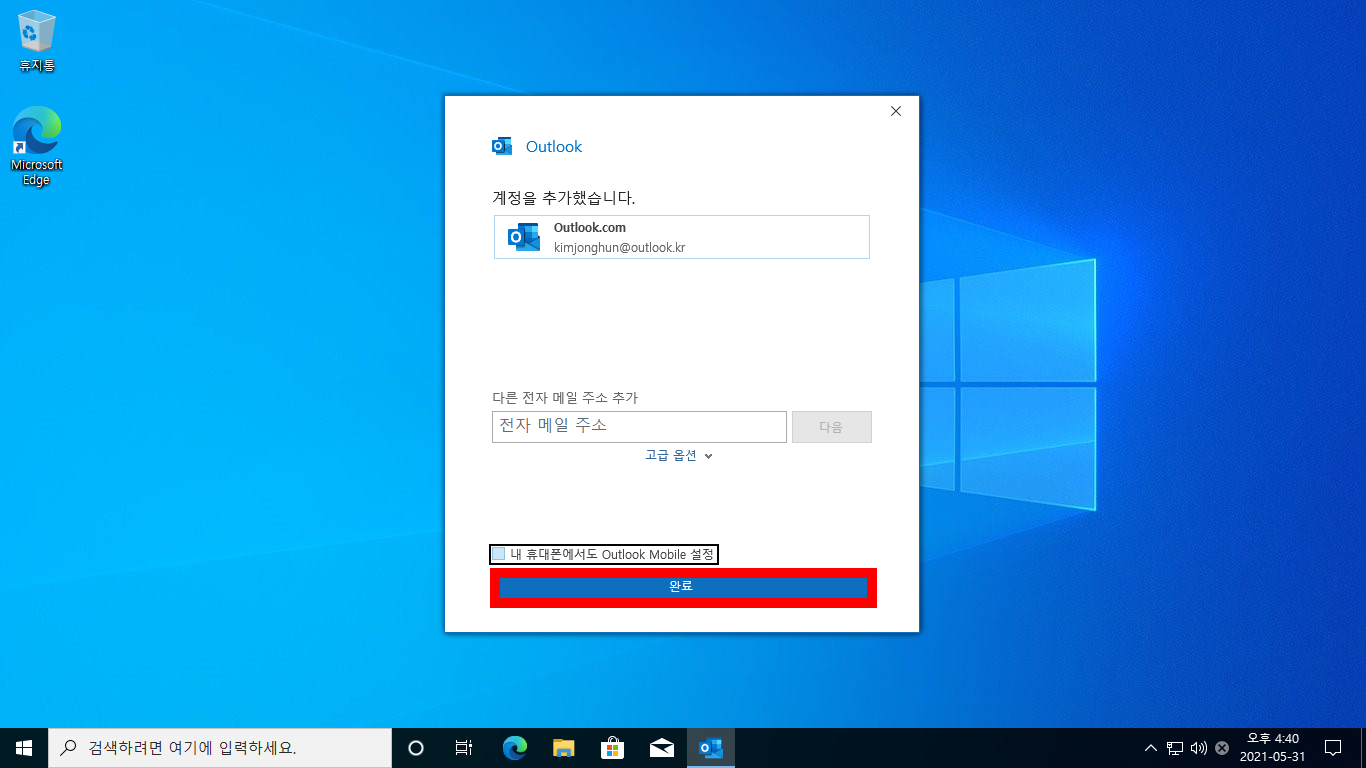Click the 완료 button to finish setup
This screenshot has height=768, width=1366.
coord(683,587)
